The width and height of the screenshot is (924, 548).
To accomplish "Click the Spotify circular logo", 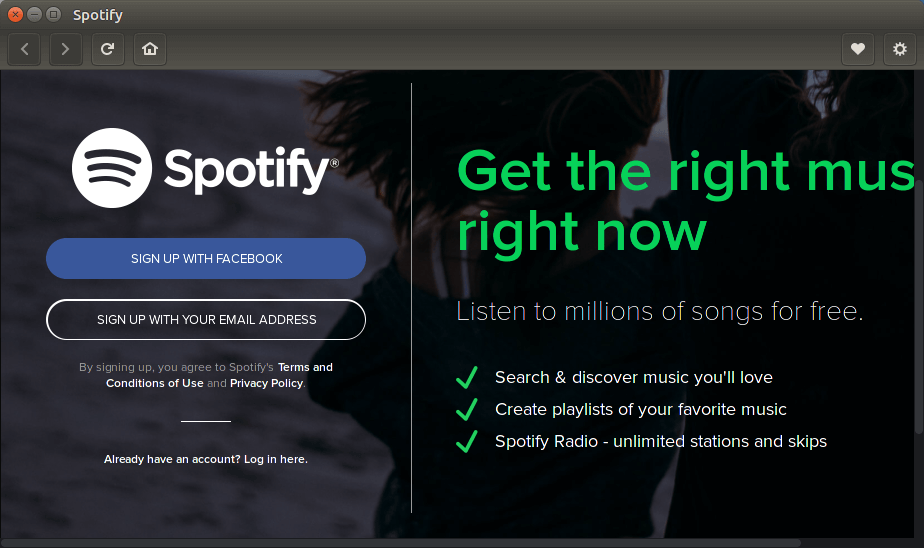I will click(x=112, y=168).
